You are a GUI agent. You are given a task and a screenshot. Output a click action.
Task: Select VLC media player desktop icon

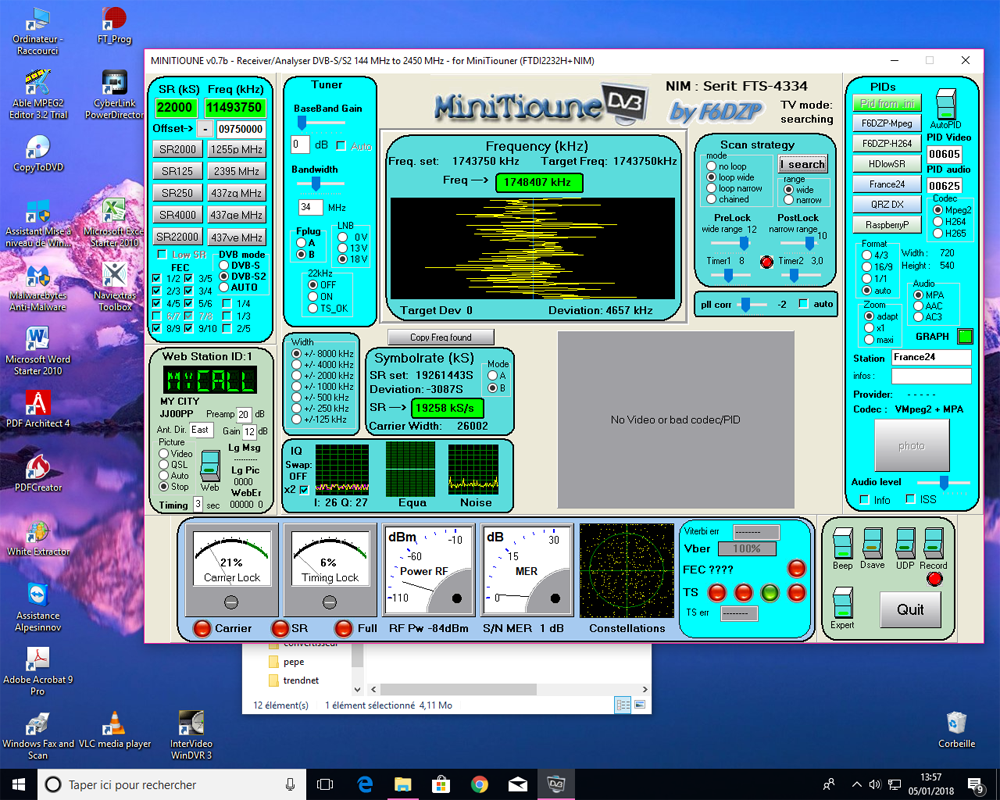pos(115,730)
